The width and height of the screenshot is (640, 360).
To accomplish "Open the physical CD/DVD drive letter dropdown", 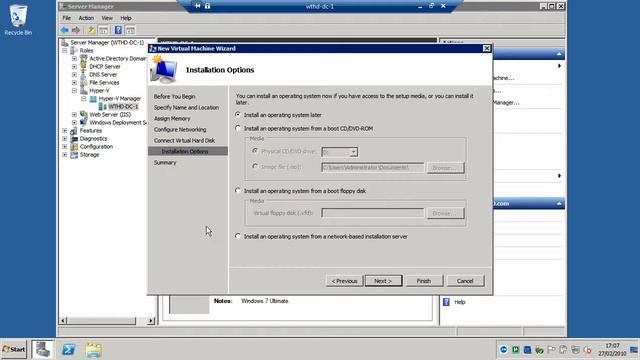I will pos(353,152).
